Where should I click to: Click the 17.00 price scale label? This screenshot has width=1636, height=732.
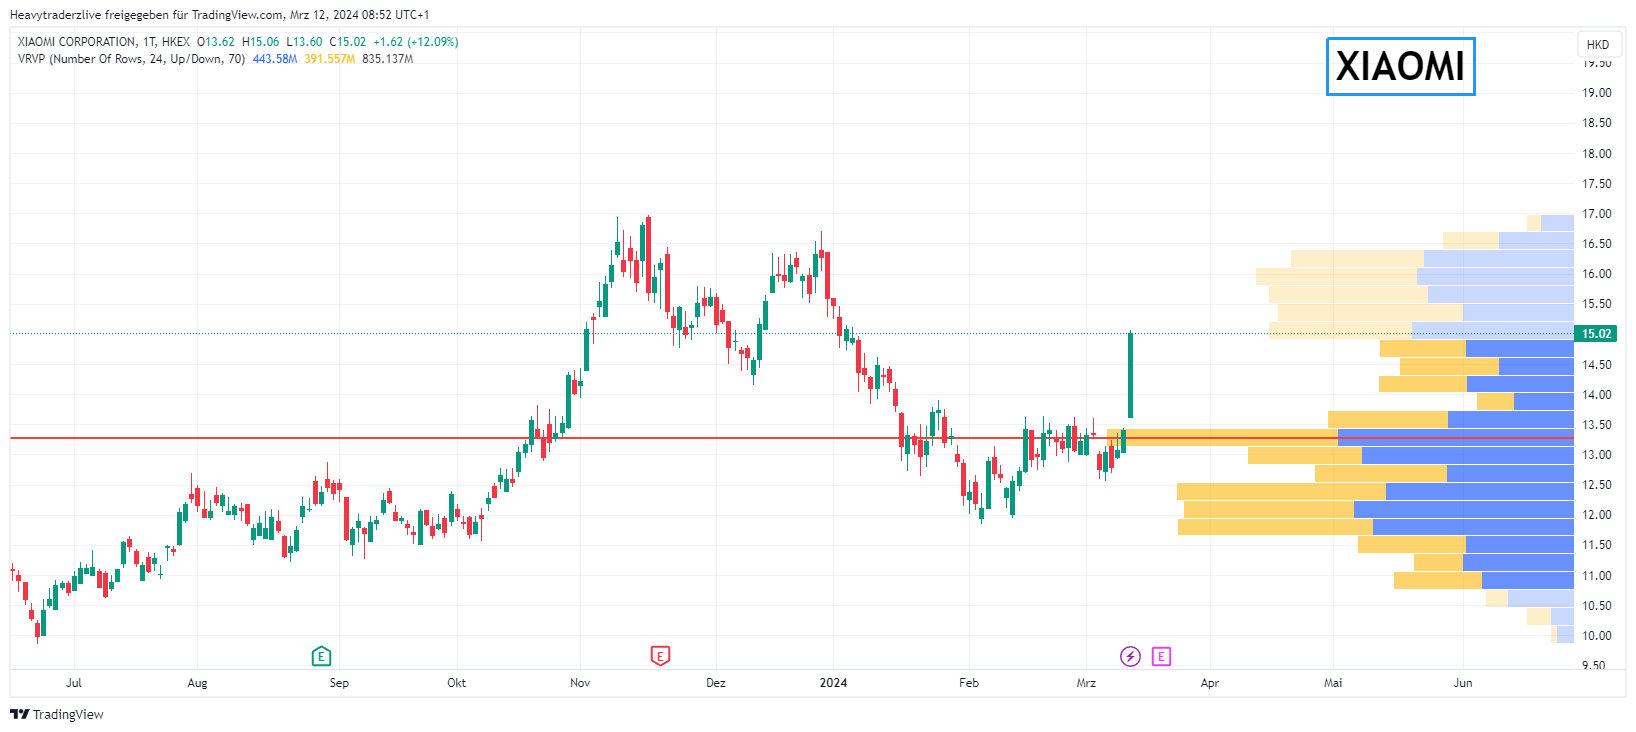click(1597, 213)
